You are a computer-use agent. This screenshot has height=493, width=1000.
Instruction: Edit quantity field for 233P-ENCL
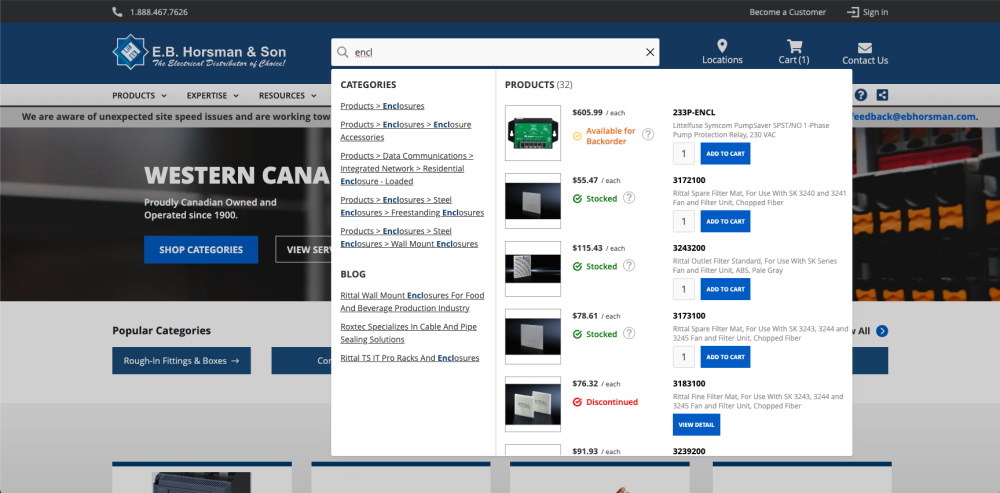click(x=684, y=154)
